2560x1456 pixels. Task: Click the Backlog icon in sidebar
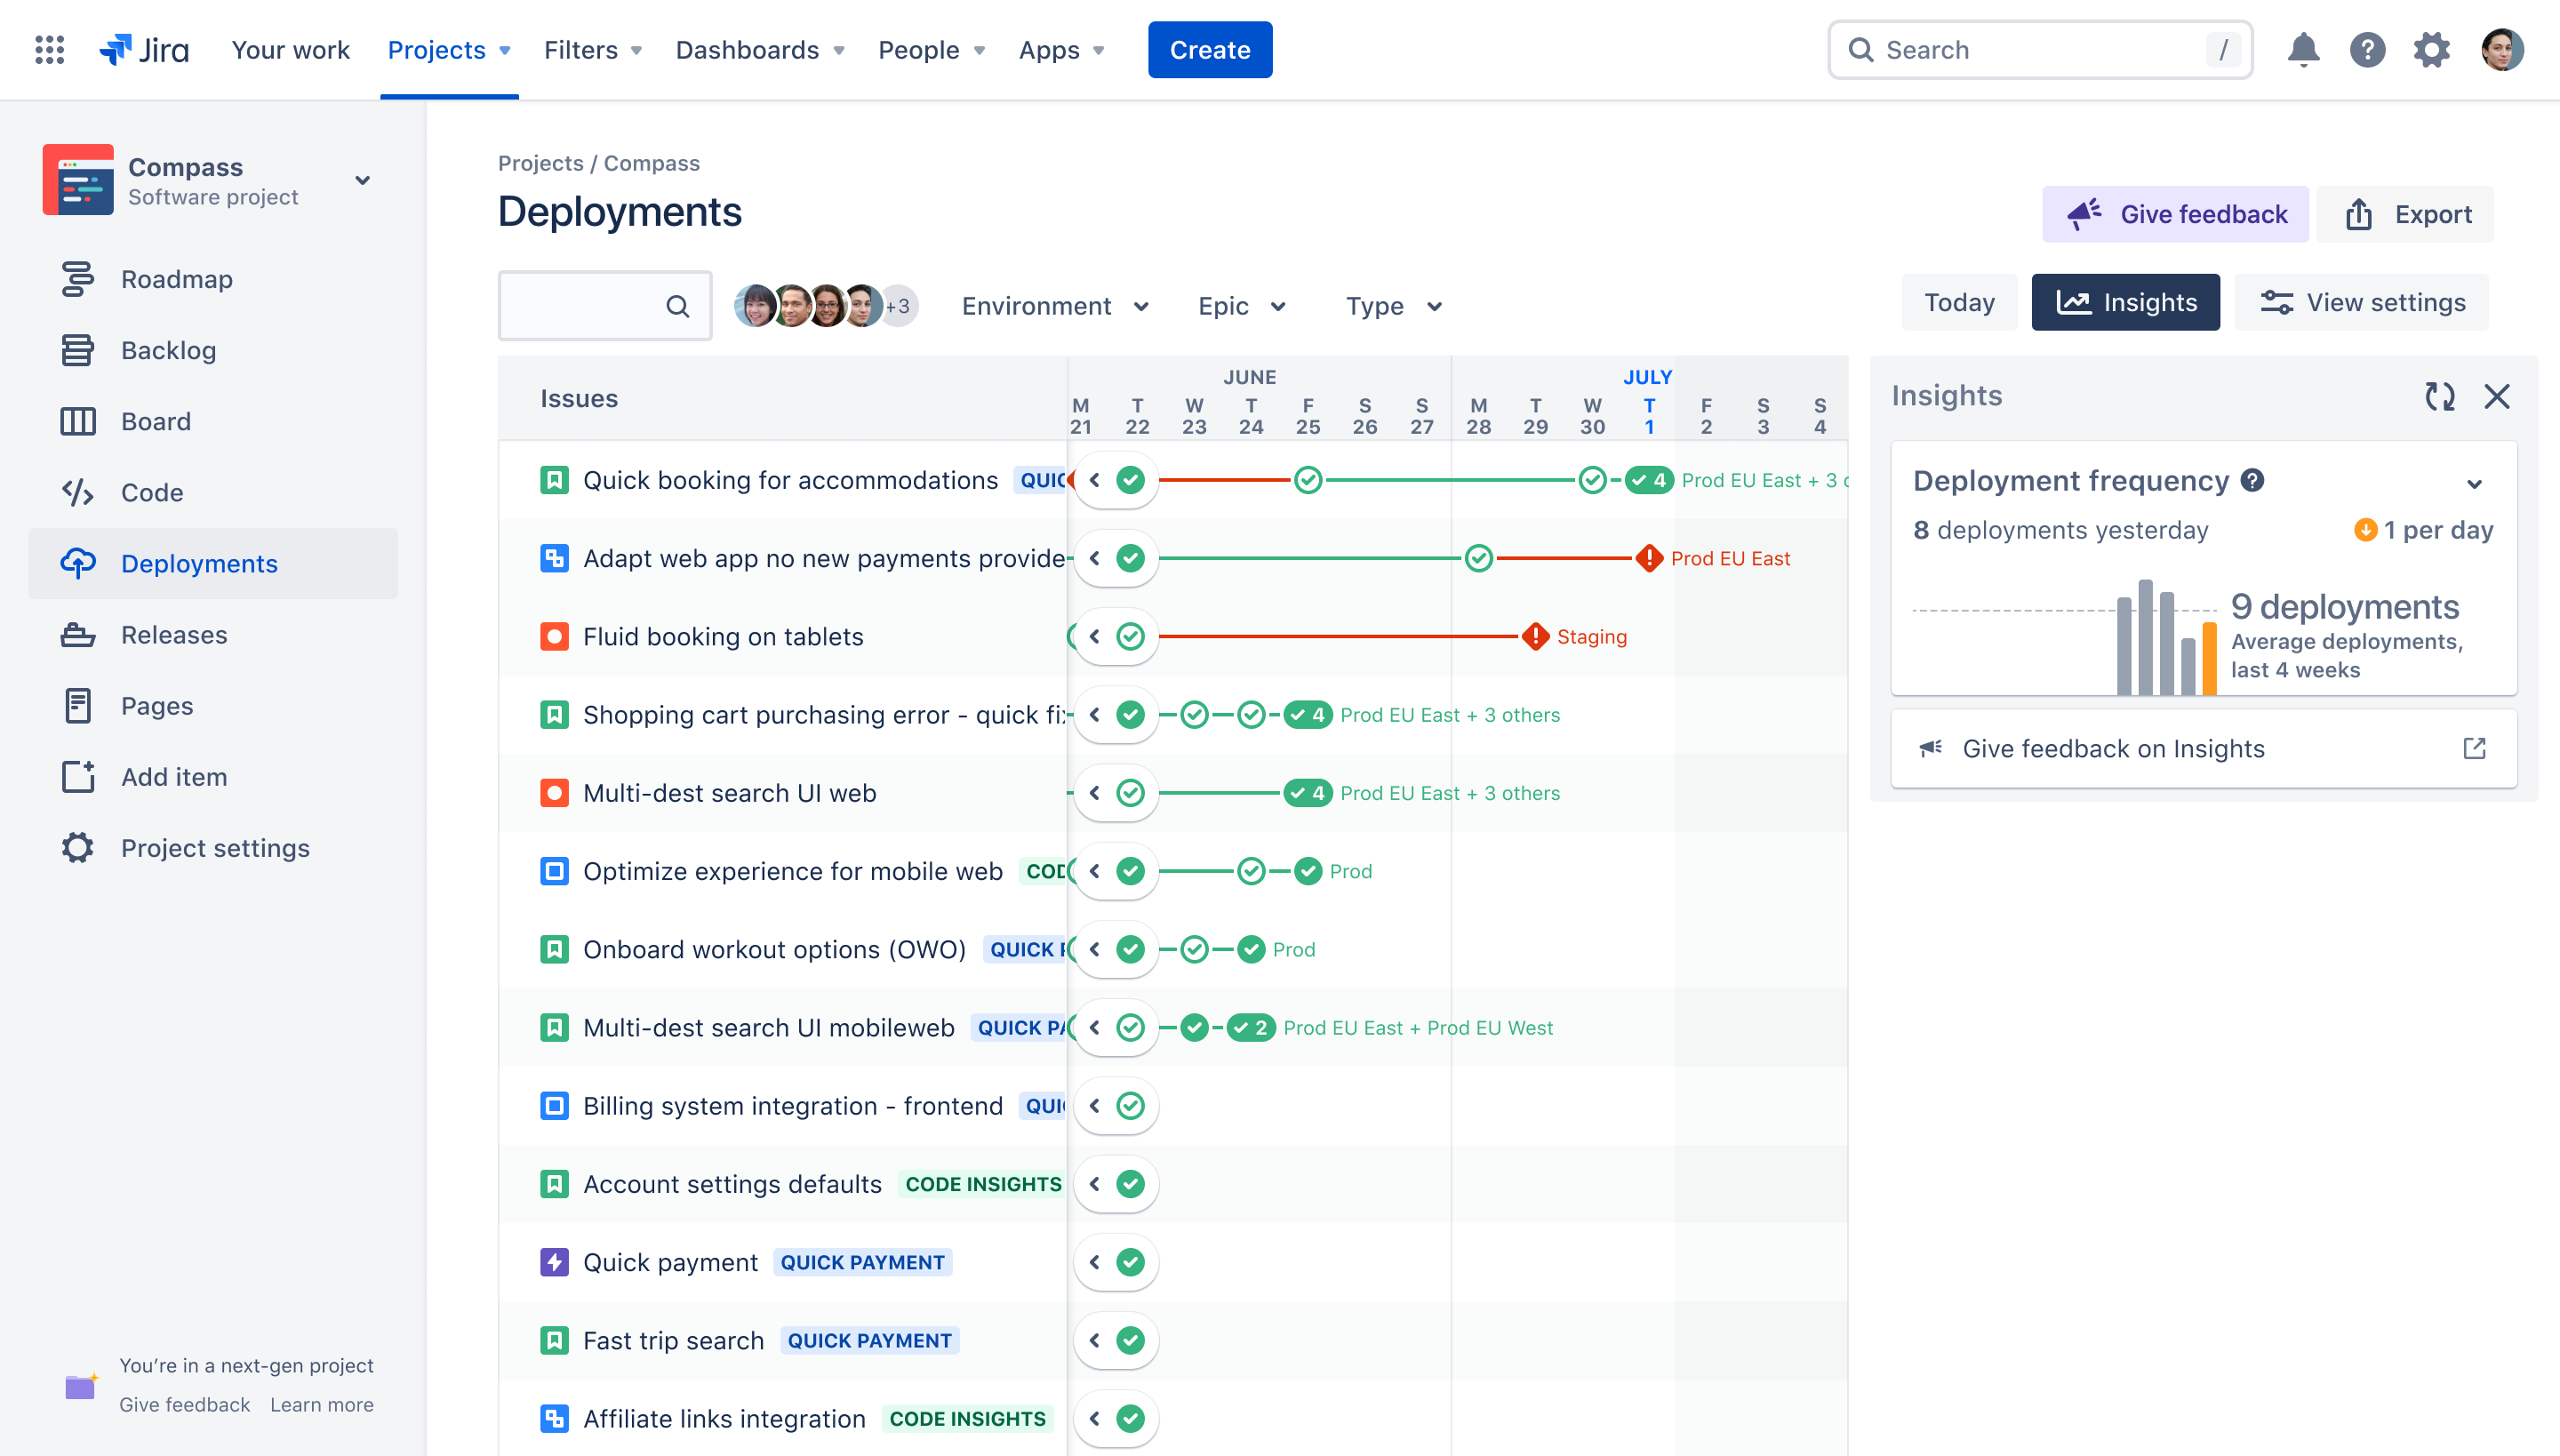tap(74, 348)
